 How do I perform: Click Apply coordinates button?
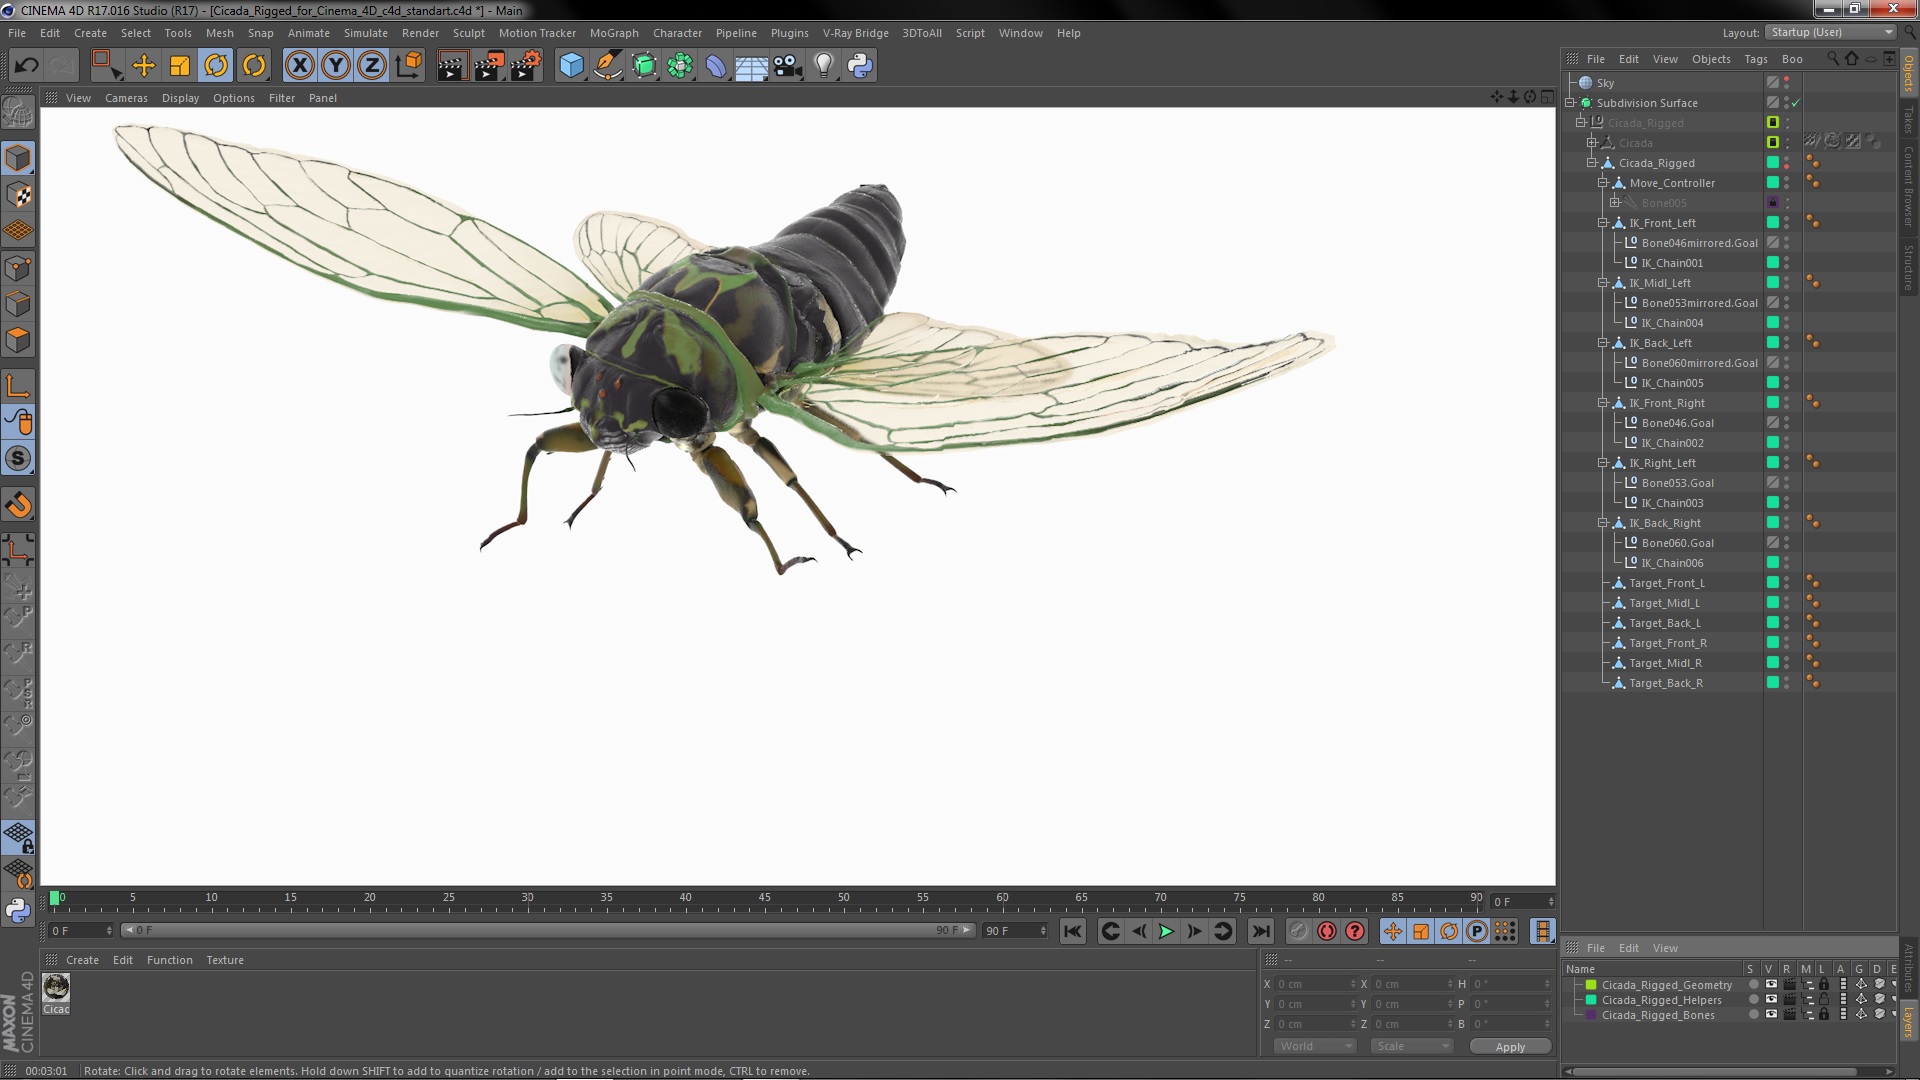(1510, 1047)
